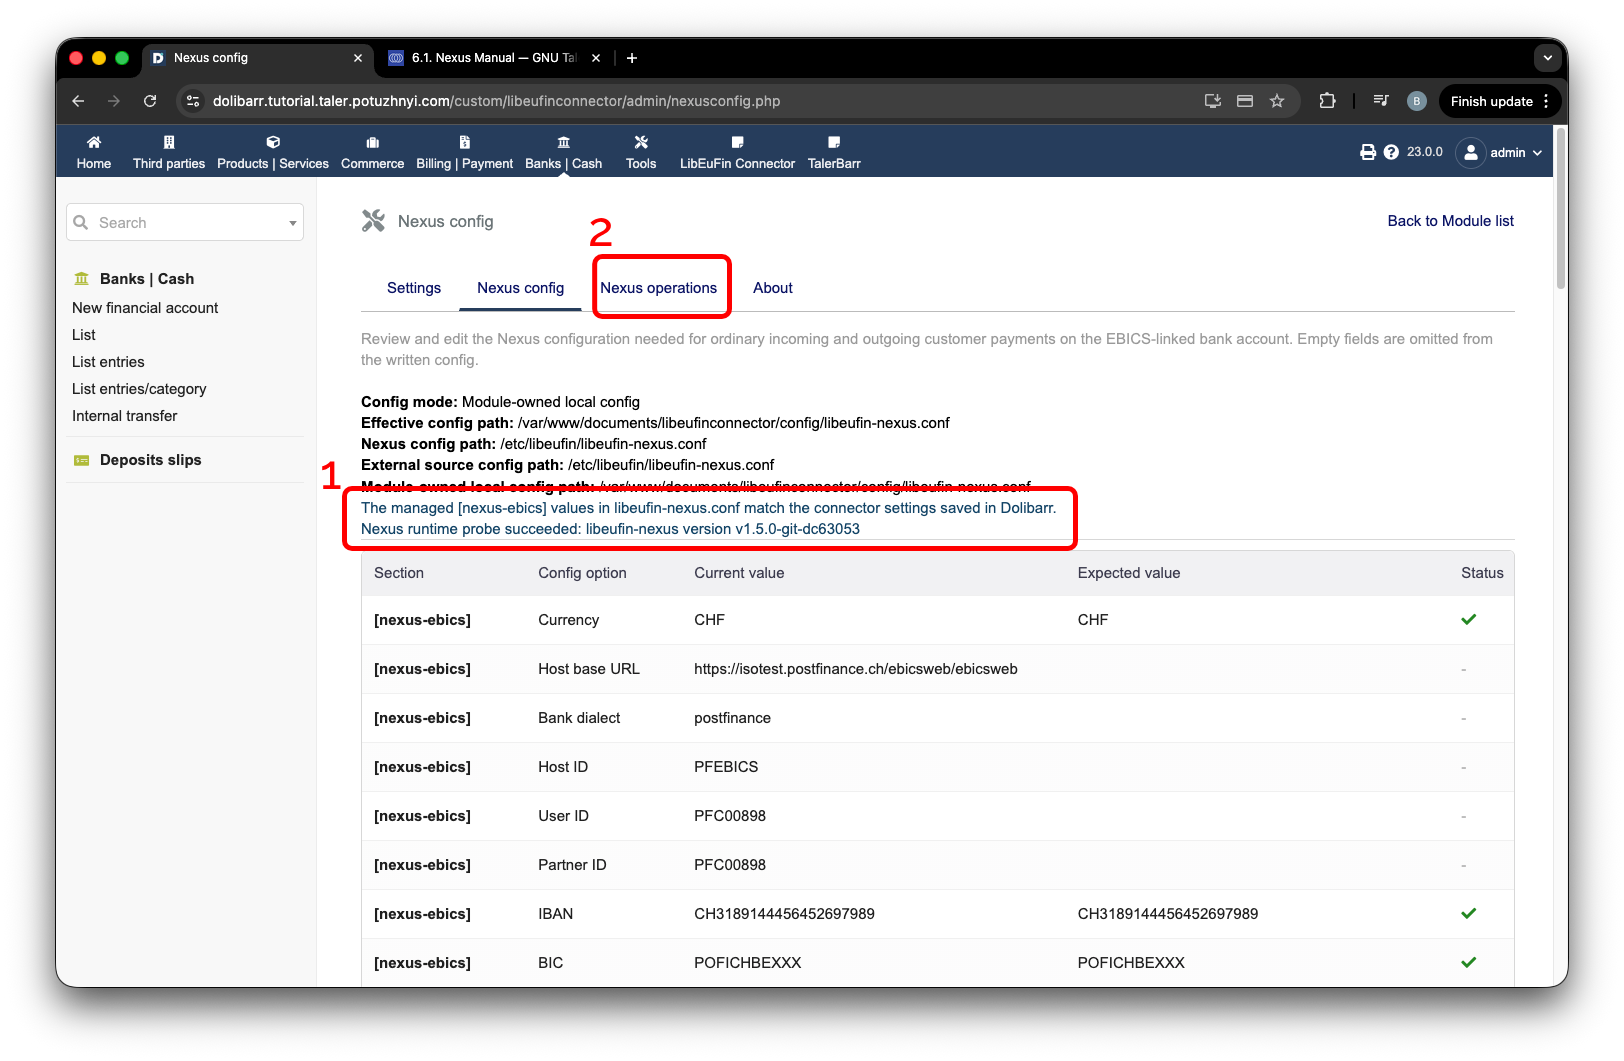The width and height of the screenshot is (1624, 1061).
Task: Open the Third parties module
Action: (x=169, y=152)
